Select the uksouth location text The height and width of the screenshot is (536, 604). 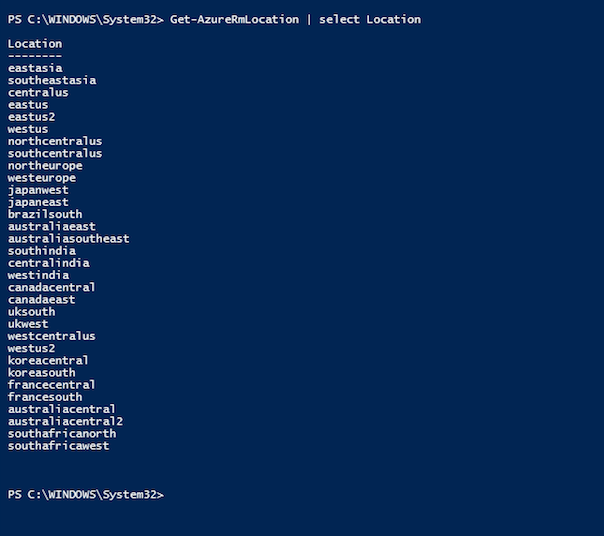[32, 312]
